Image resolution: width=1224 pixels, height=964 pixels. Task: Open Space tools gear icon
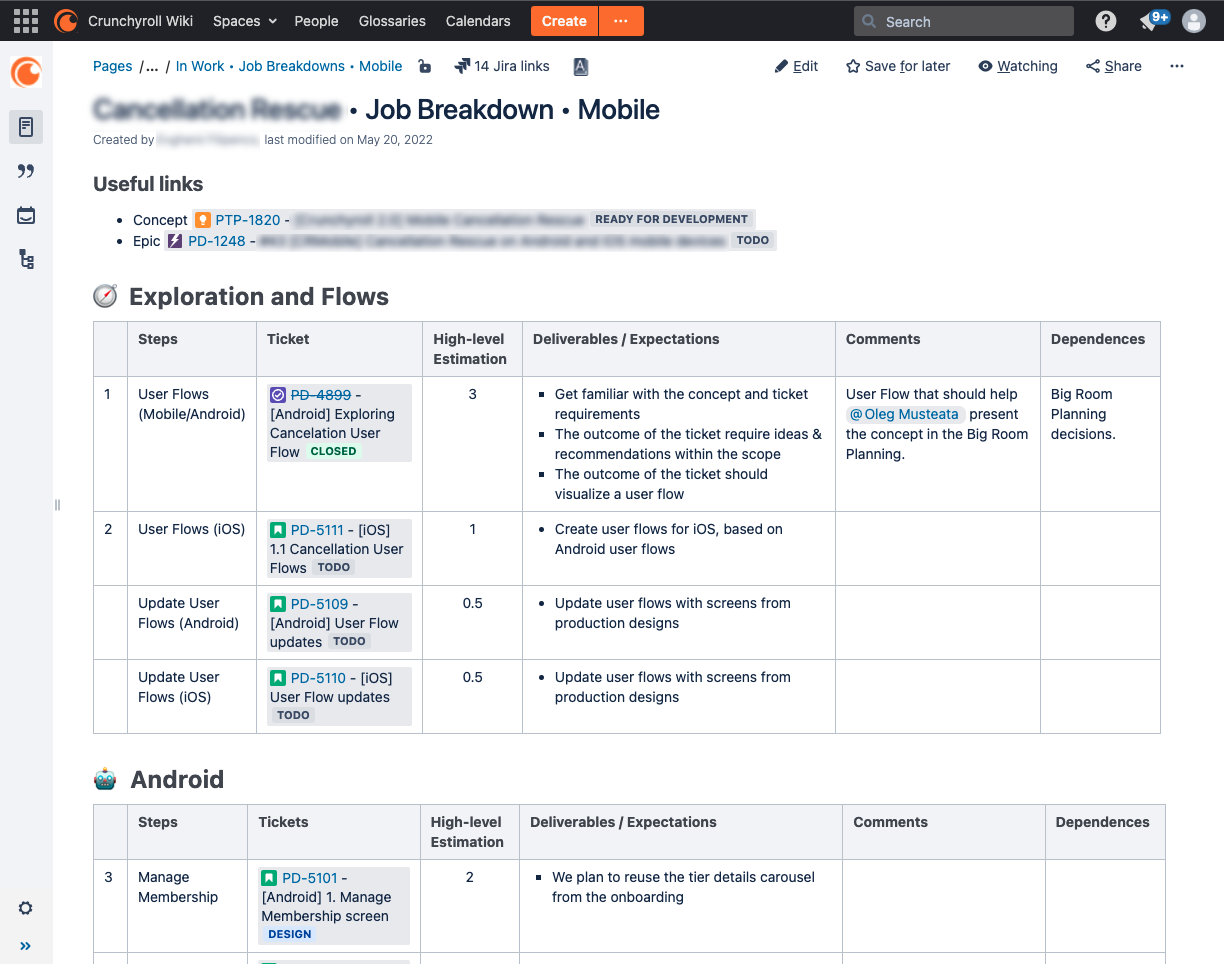(26, 908)
